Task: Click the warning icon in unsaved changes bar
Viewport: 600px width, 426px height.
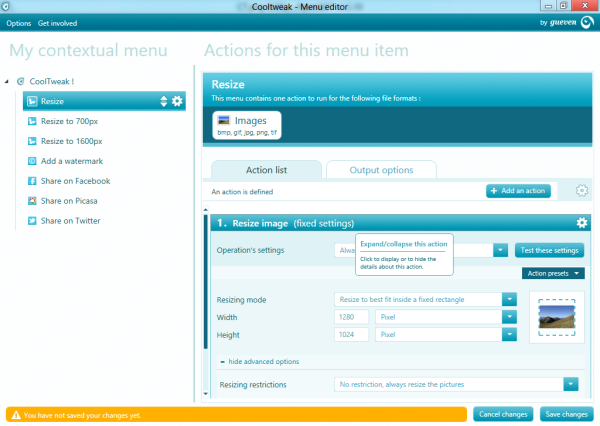Action: tap(16, 415)
